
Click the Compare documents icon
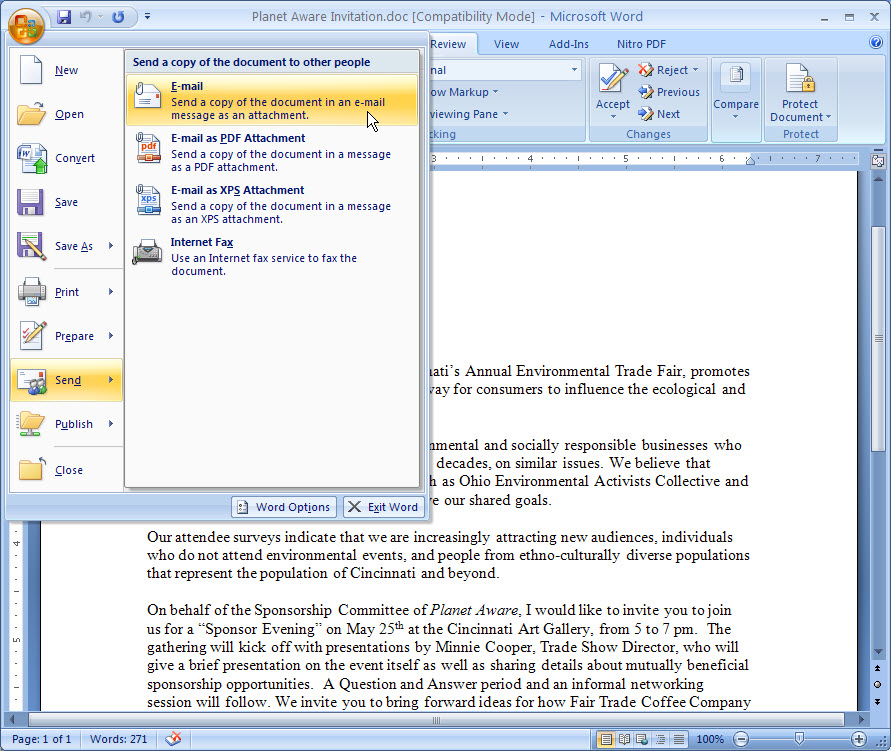(736, 77)
